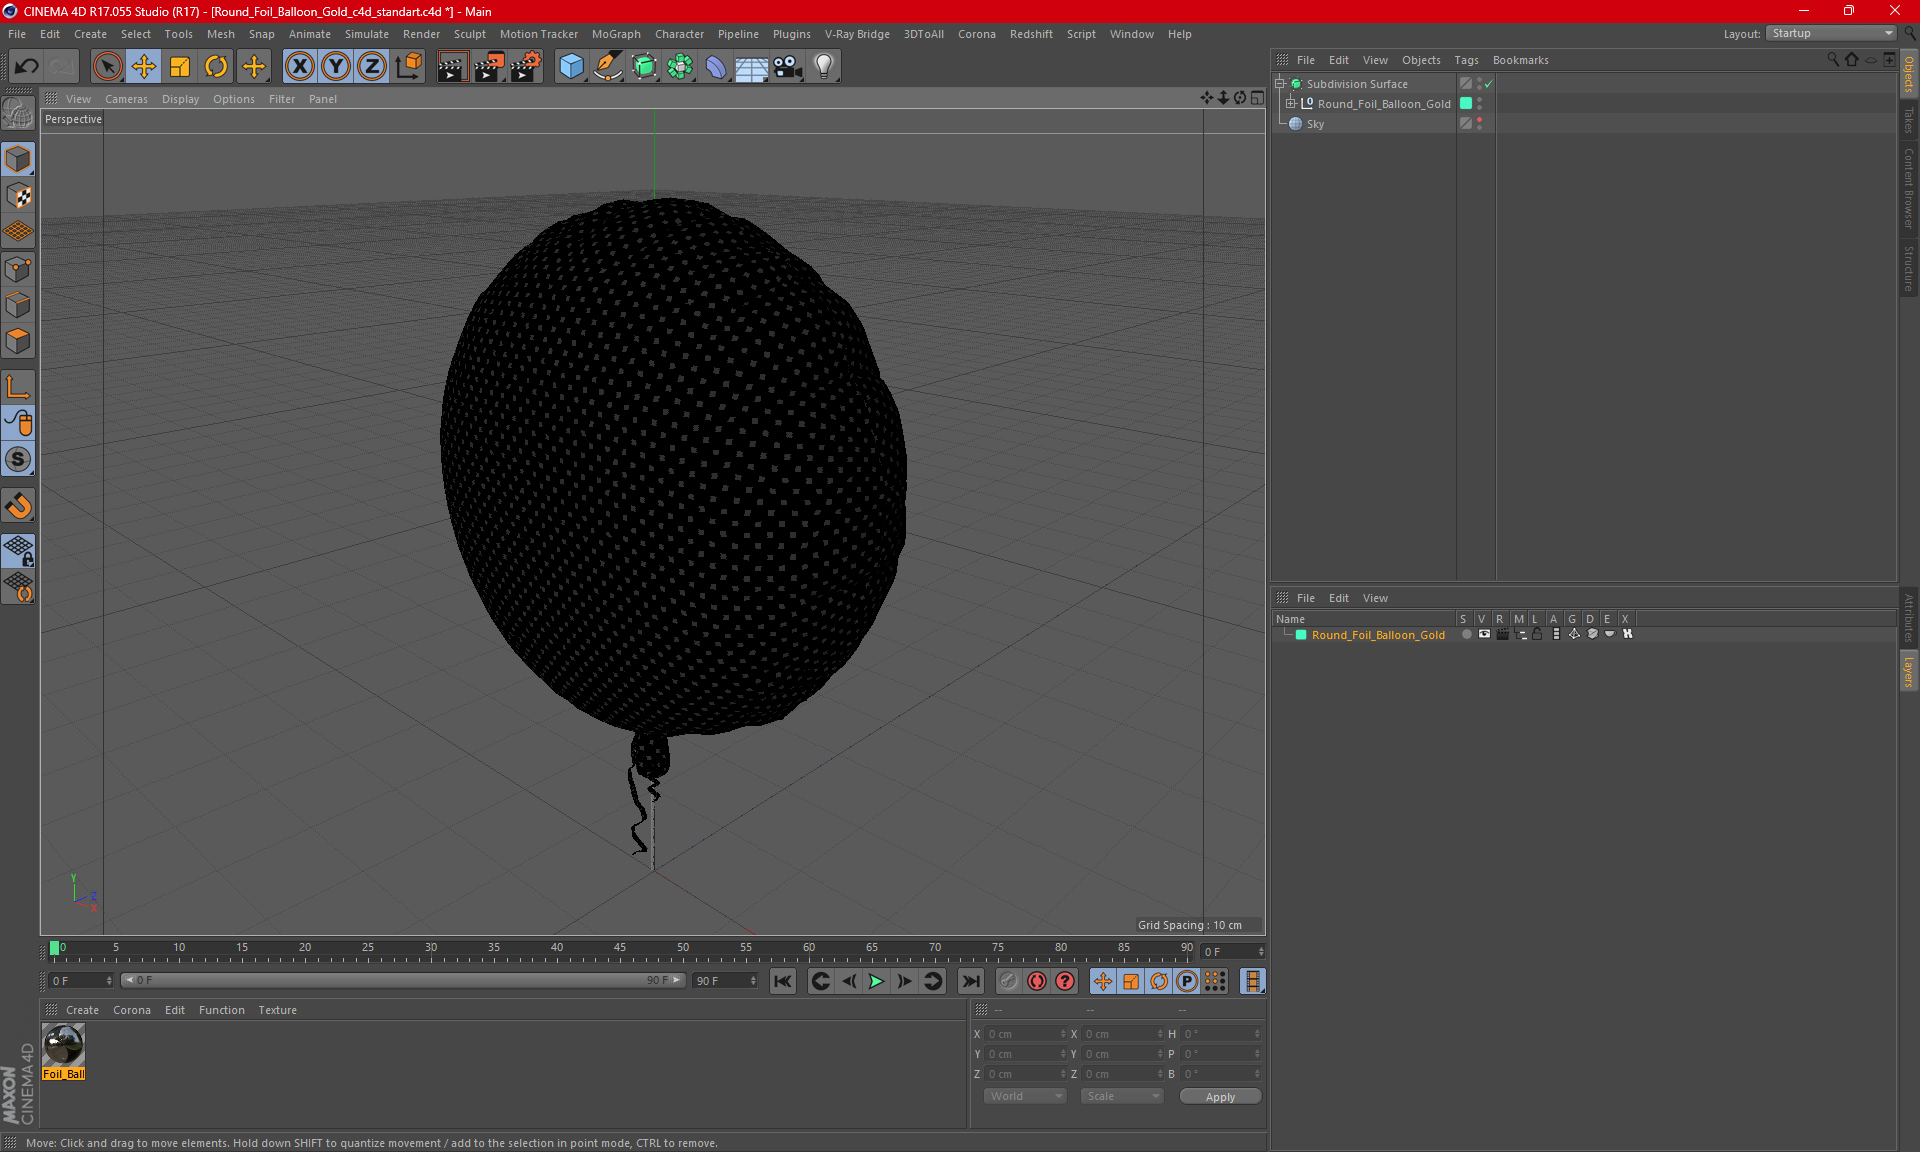This screenshot has width=1920, height=1152.
Task: Click the Bend deformer icon
Action: click(x=716, y=67)
